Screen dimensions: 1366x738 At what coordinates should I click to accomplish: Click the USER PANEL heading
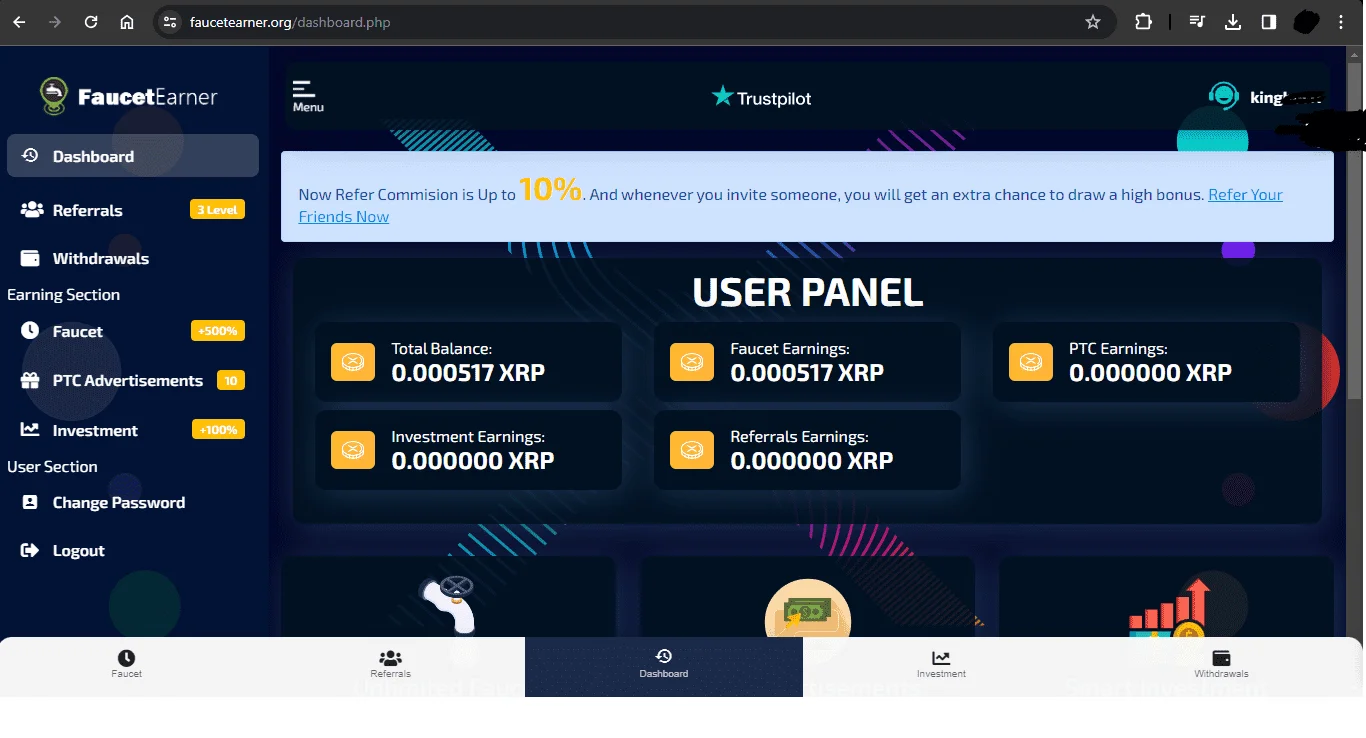(808, 292)
